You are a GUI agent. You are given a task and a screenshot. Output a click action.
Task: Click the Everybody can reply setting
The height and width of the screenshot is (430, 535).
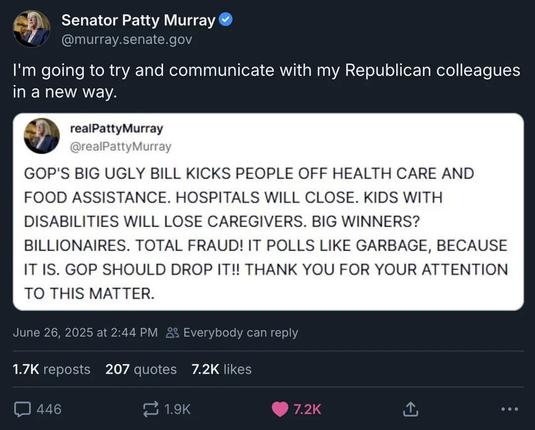click(241, 332)
